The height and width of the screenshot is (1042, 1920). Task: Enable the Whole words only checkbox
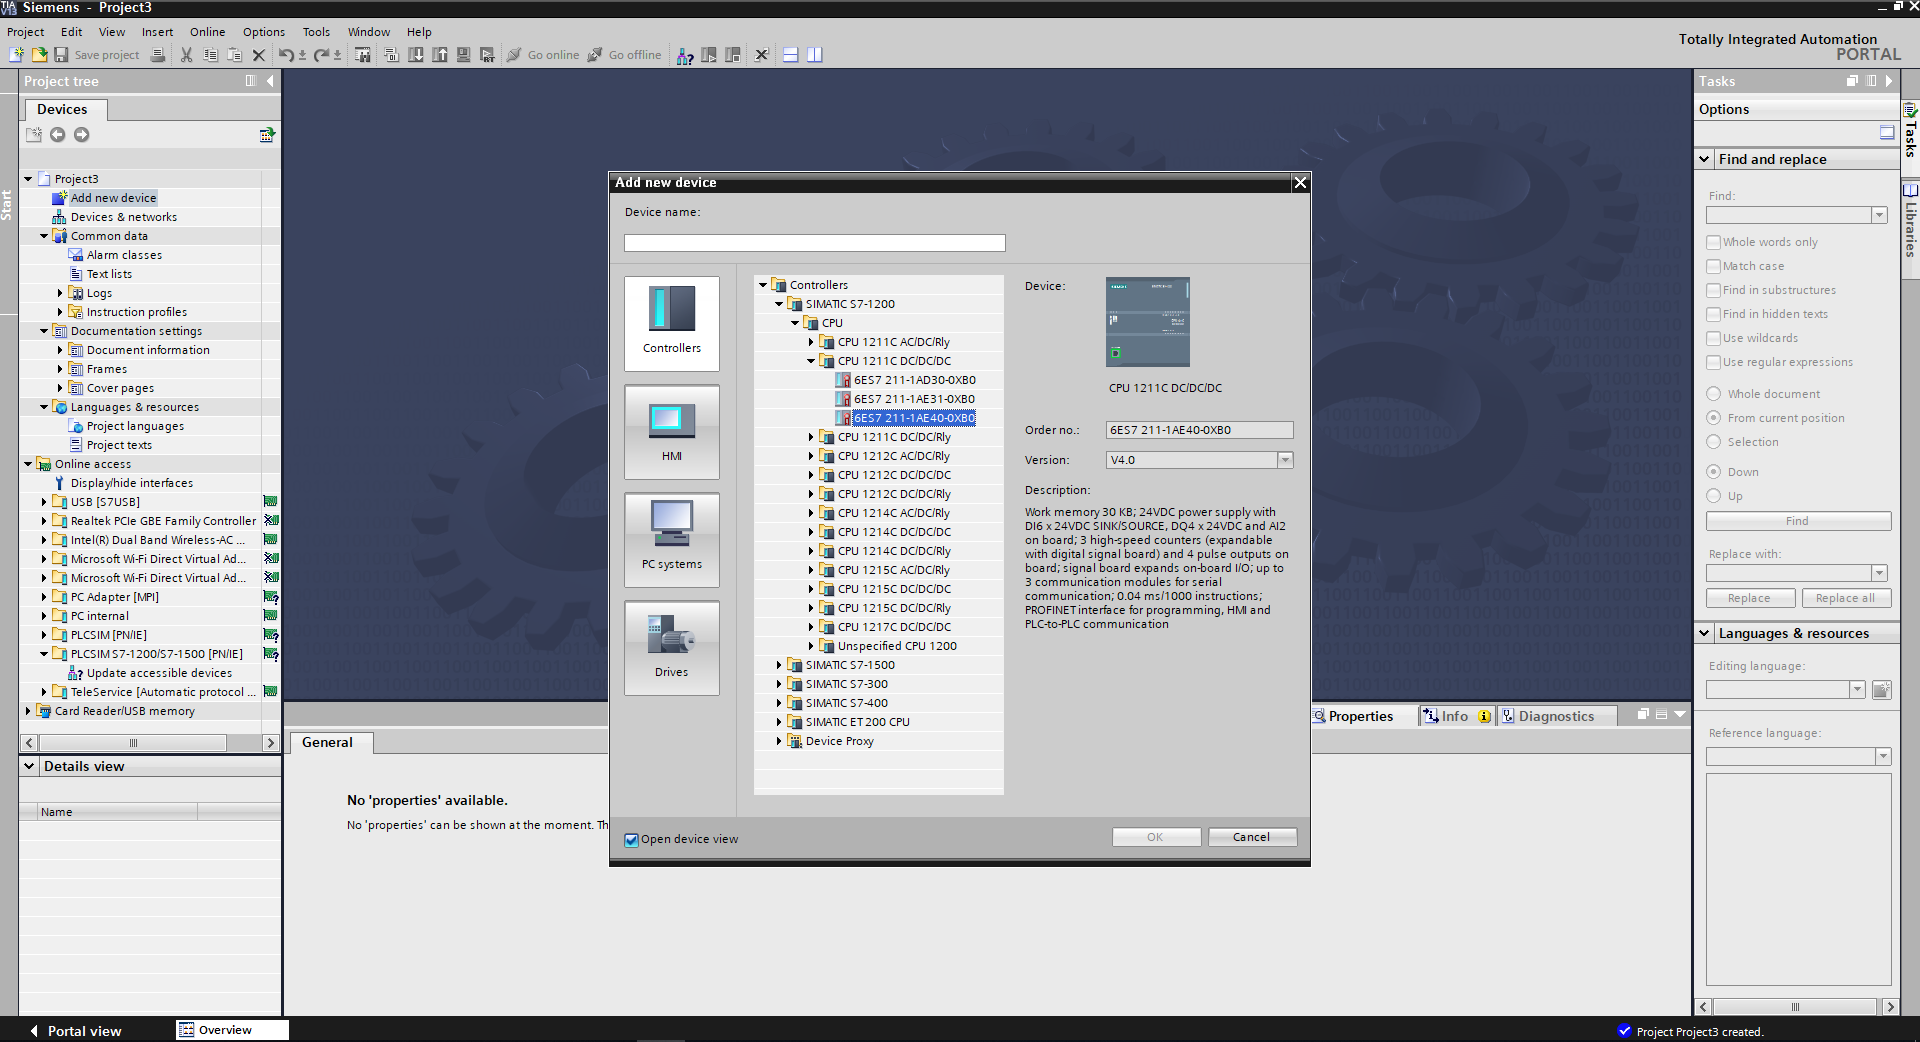pyautogui.click(x=1714, y=242)
